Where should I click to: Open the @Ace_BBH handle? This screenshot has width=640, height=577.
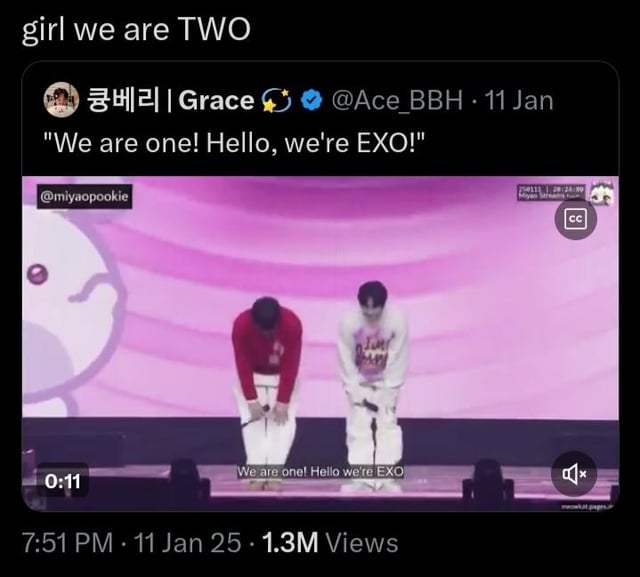click(397, 100)
